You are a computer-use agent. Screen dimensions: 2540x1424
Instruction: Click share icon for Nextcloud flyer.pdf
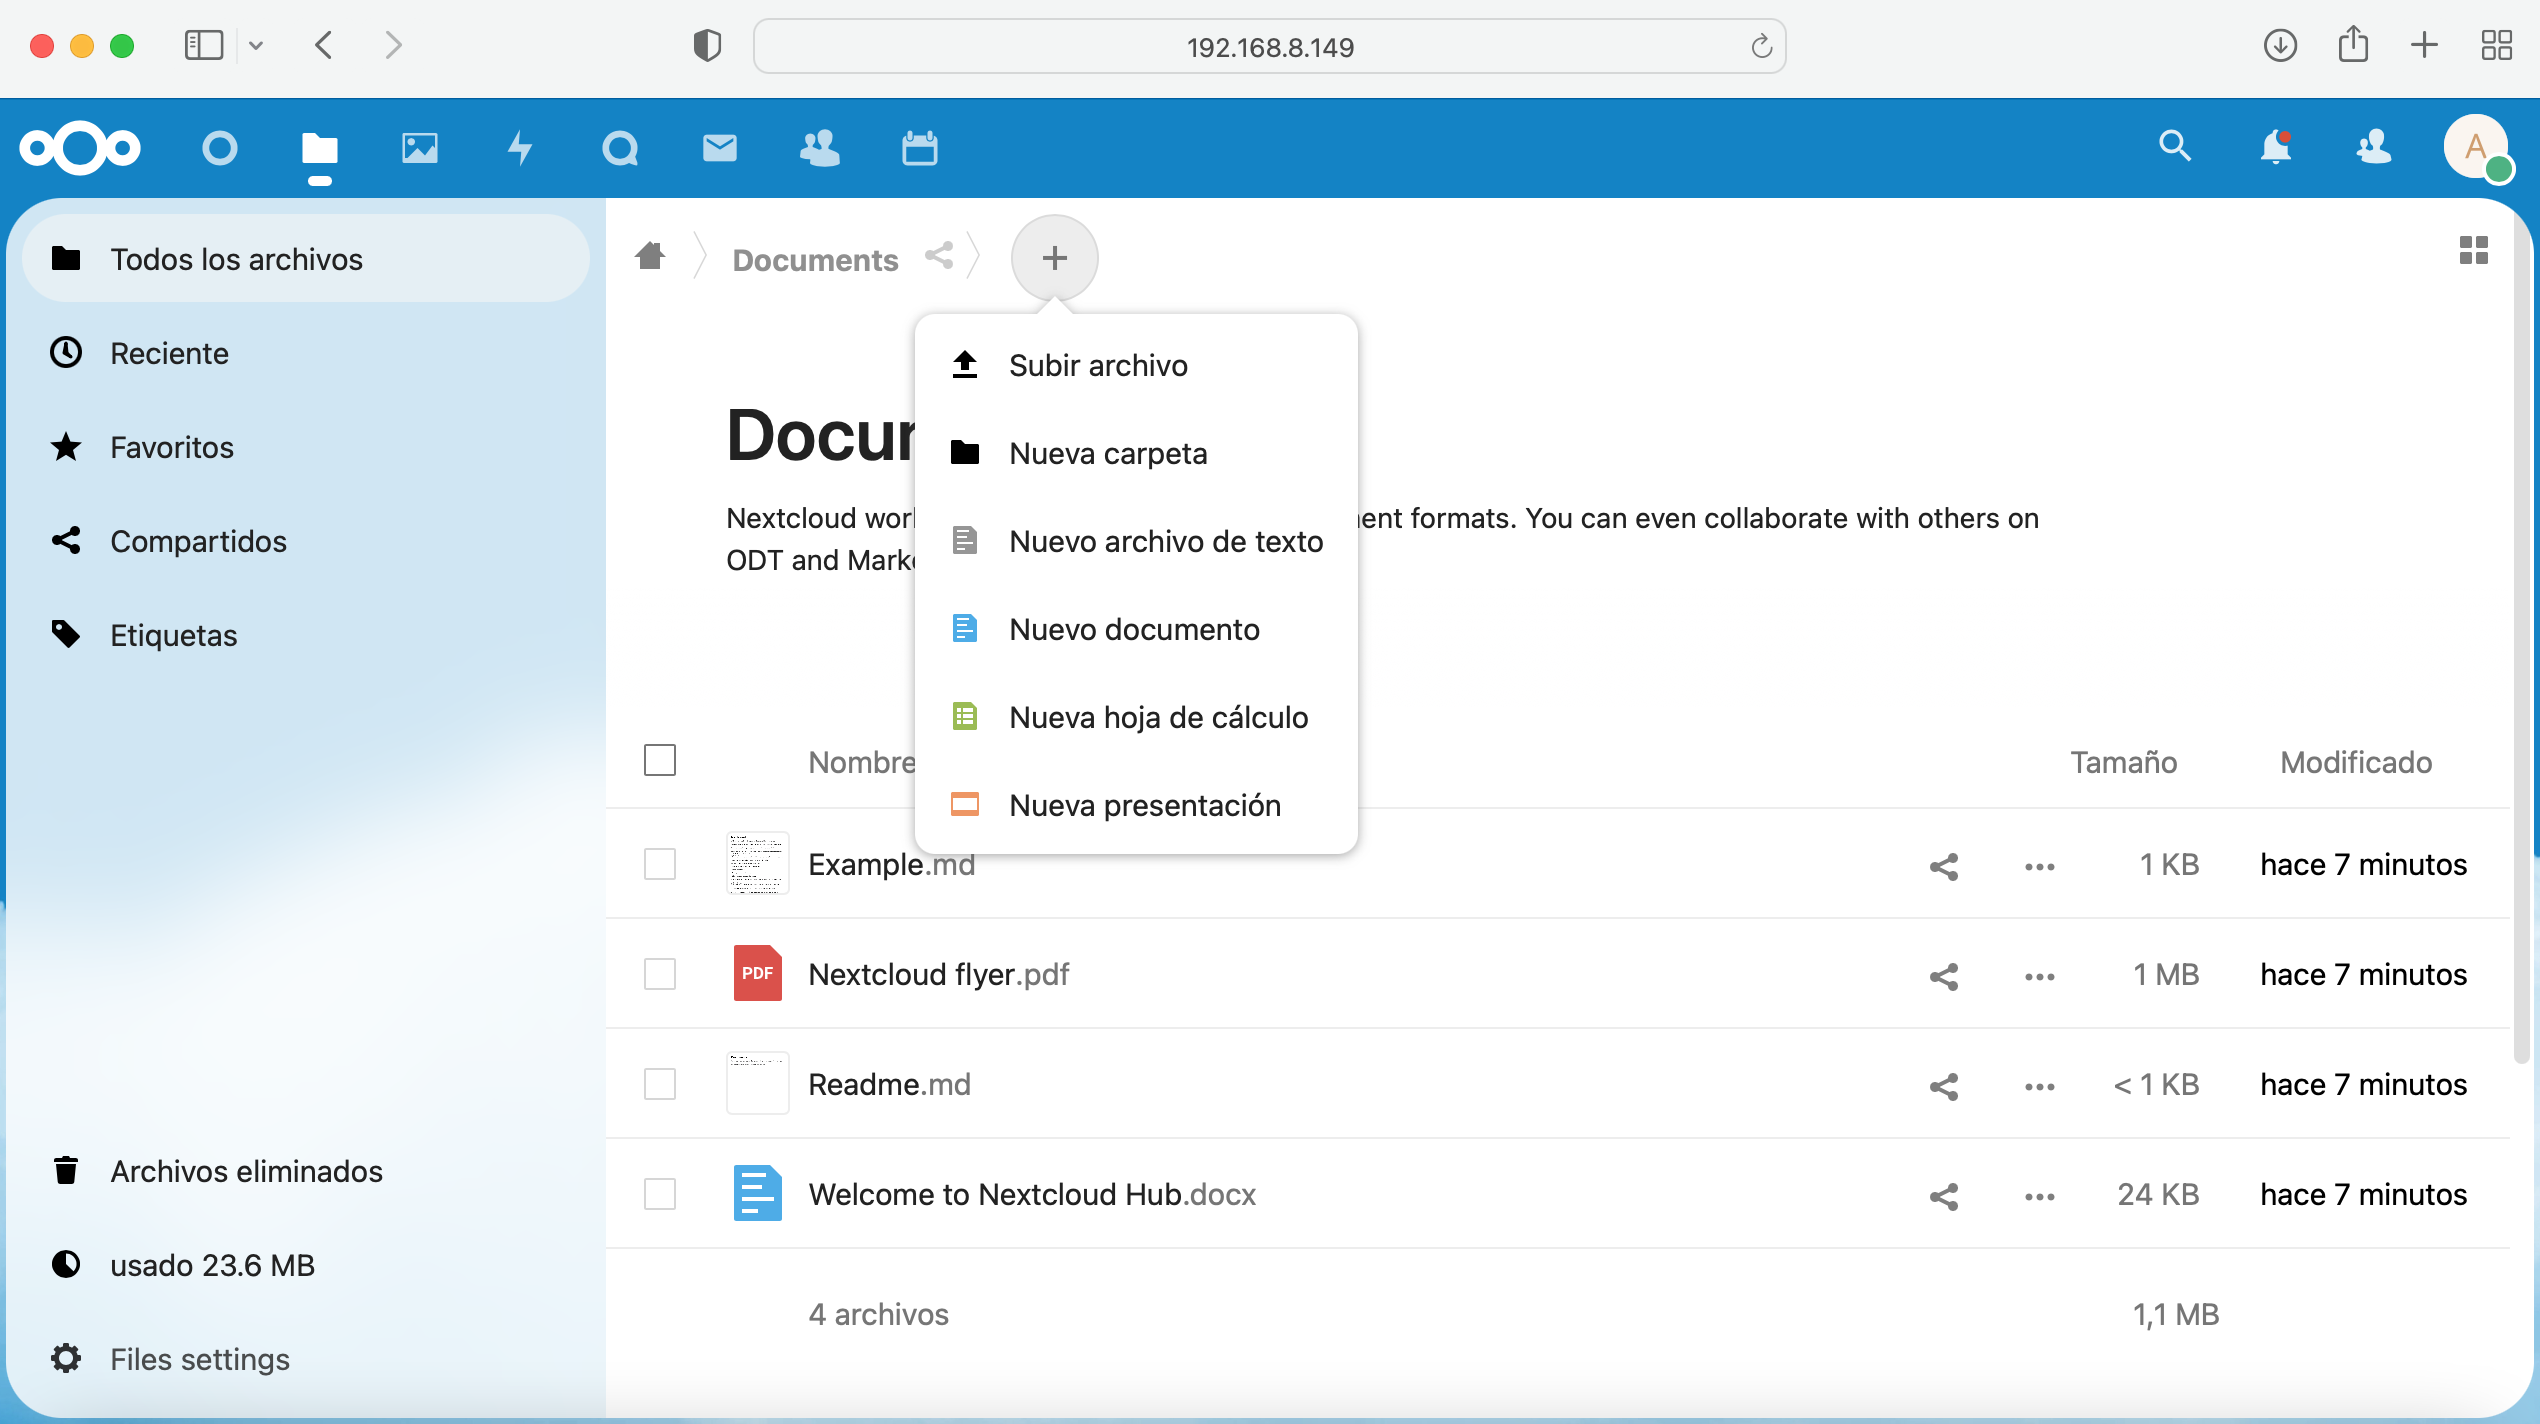click(1943, 976)
